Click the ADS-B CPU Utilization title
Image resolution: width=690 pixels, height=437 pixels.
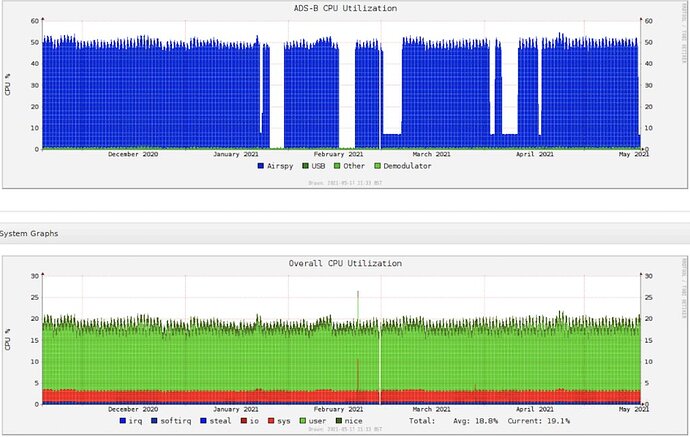point(345,8)
